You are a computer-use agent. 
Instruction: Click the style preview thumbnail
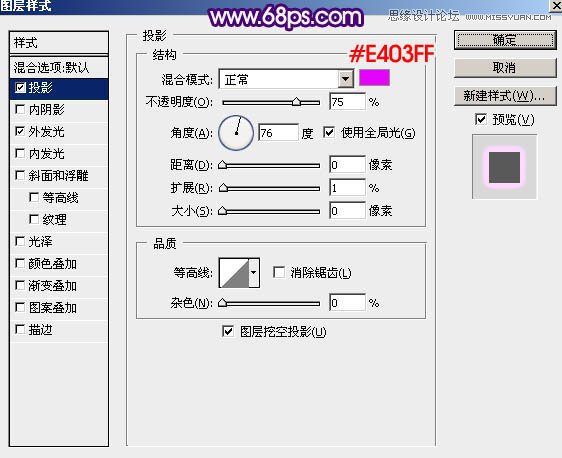[505, 167]
